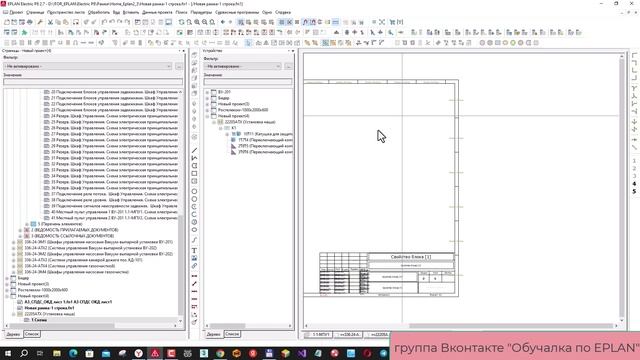The image size is (640, 360).
Task: Click the zoom out magnifier icon
Action: [204, 22]
